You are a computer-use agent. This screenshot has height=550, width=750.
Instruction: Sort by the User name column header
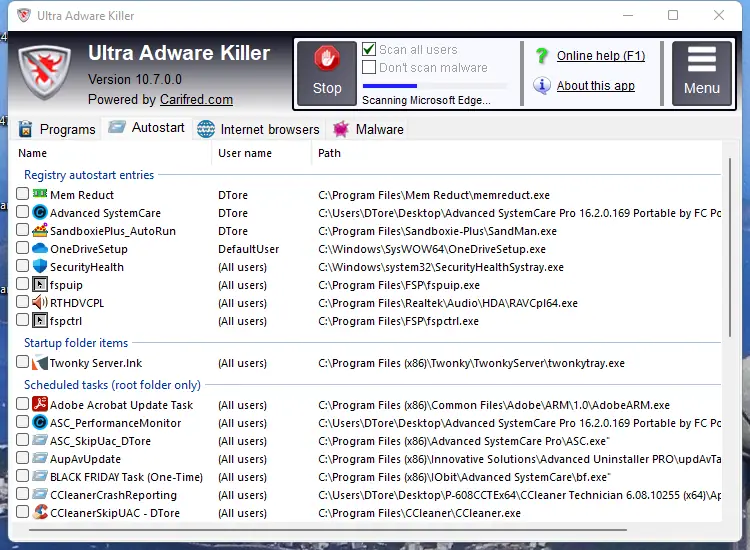click(245, 153)
